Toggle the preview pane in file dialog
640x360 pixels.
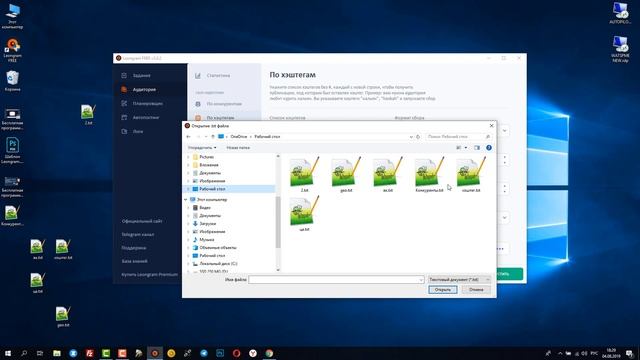point(477,148)
